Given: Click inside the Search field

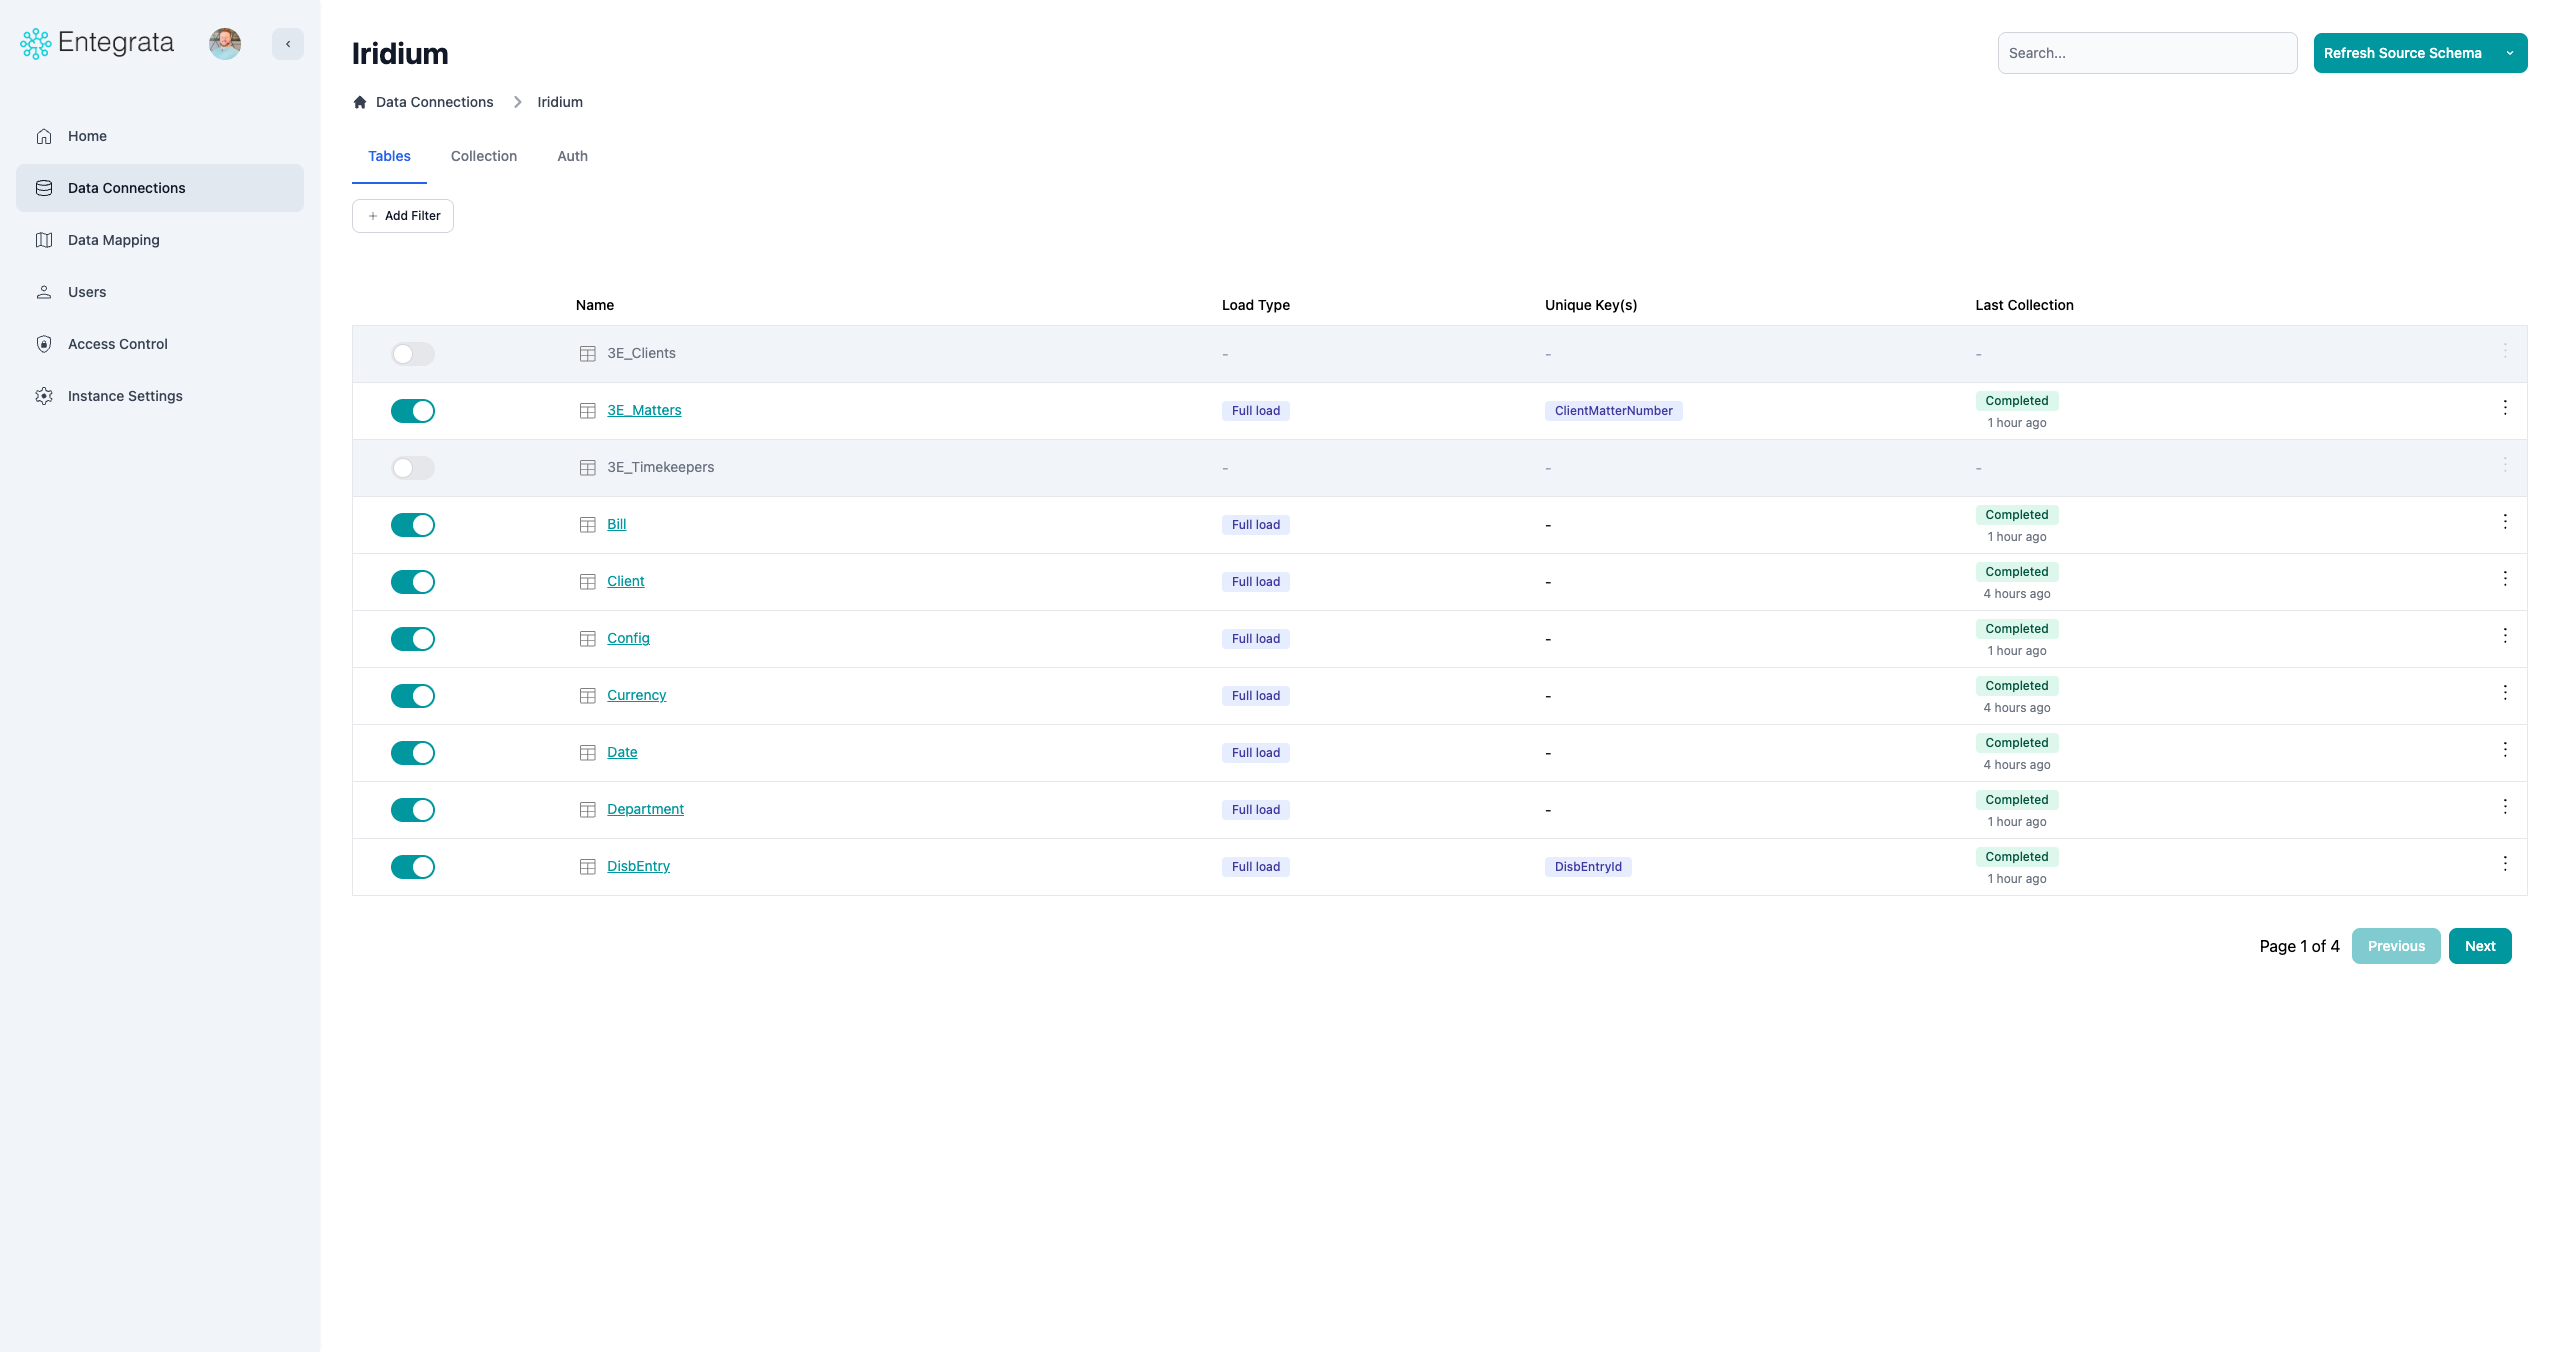Looking at the screenshot, I should coord(2146,53).
